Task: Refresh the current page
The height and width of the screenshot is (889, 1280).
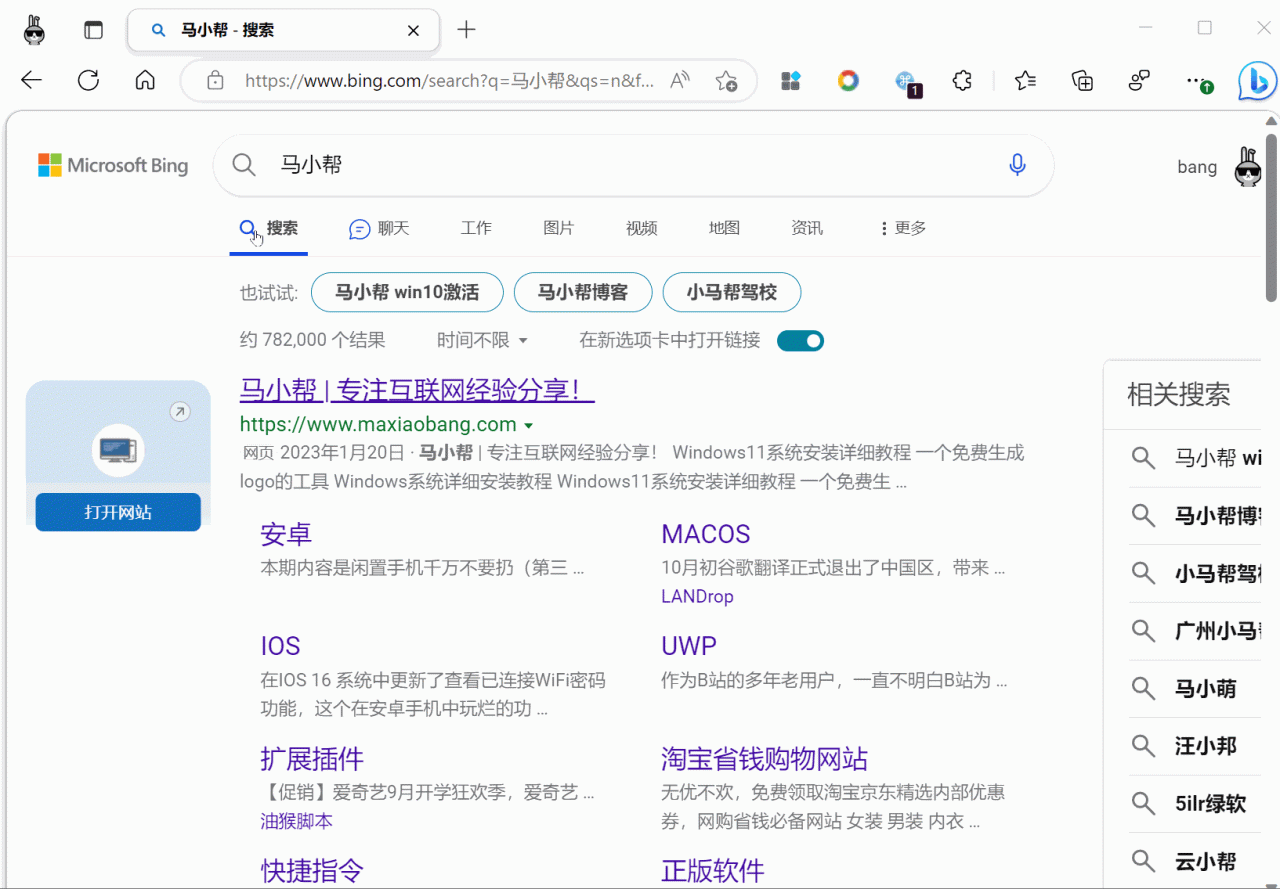Action: click(88, 81)
